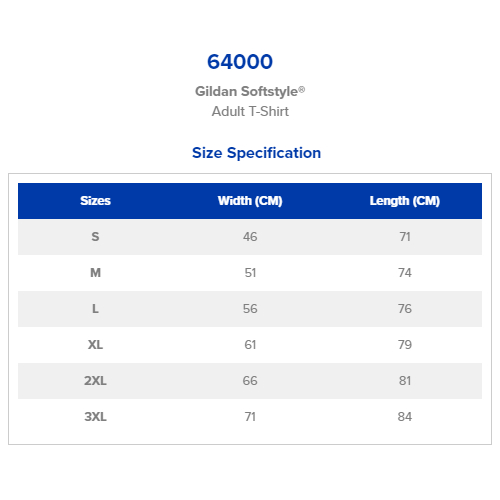Image resolution: width=500 pixels, height=500 pixels.
Task: Click width value 56 for size L
Action: pos(250,309)
